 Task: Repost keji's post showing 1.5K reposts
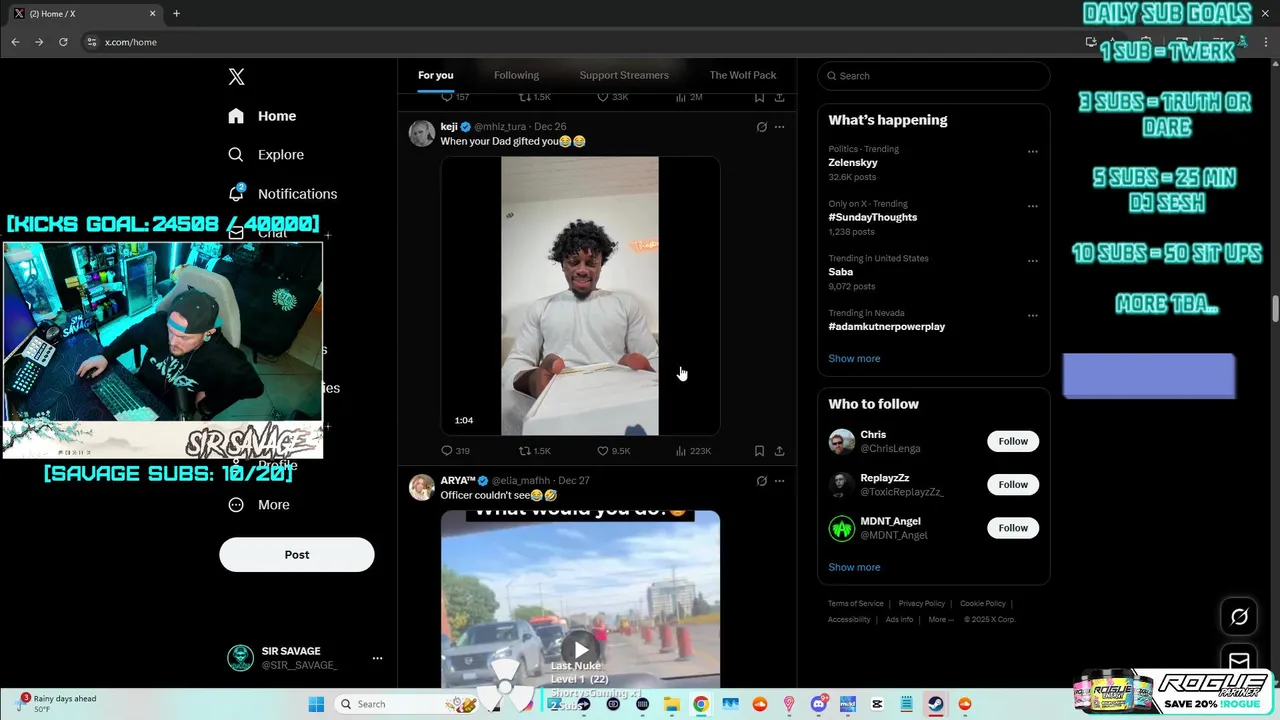point(534,451)
